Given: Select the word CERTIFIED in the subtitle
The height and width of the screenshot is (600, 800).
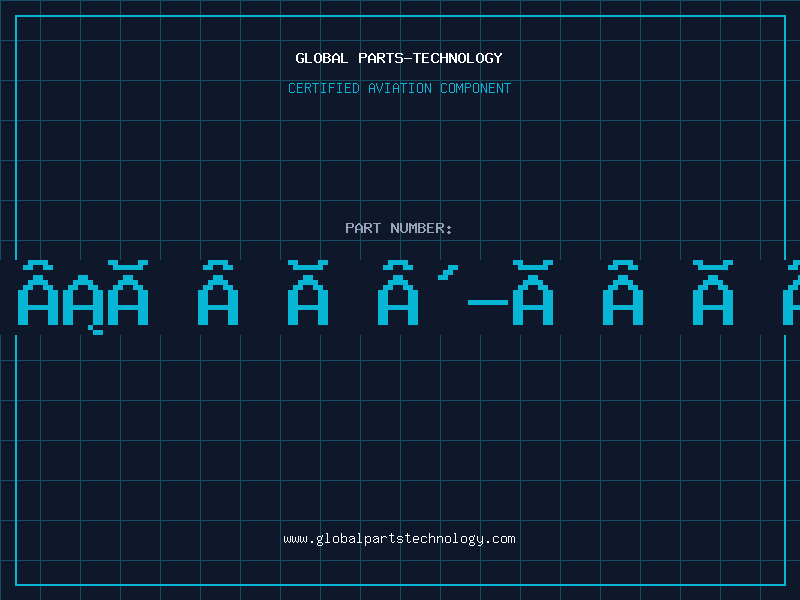Looking at the screenshot, I should [323, 88].
